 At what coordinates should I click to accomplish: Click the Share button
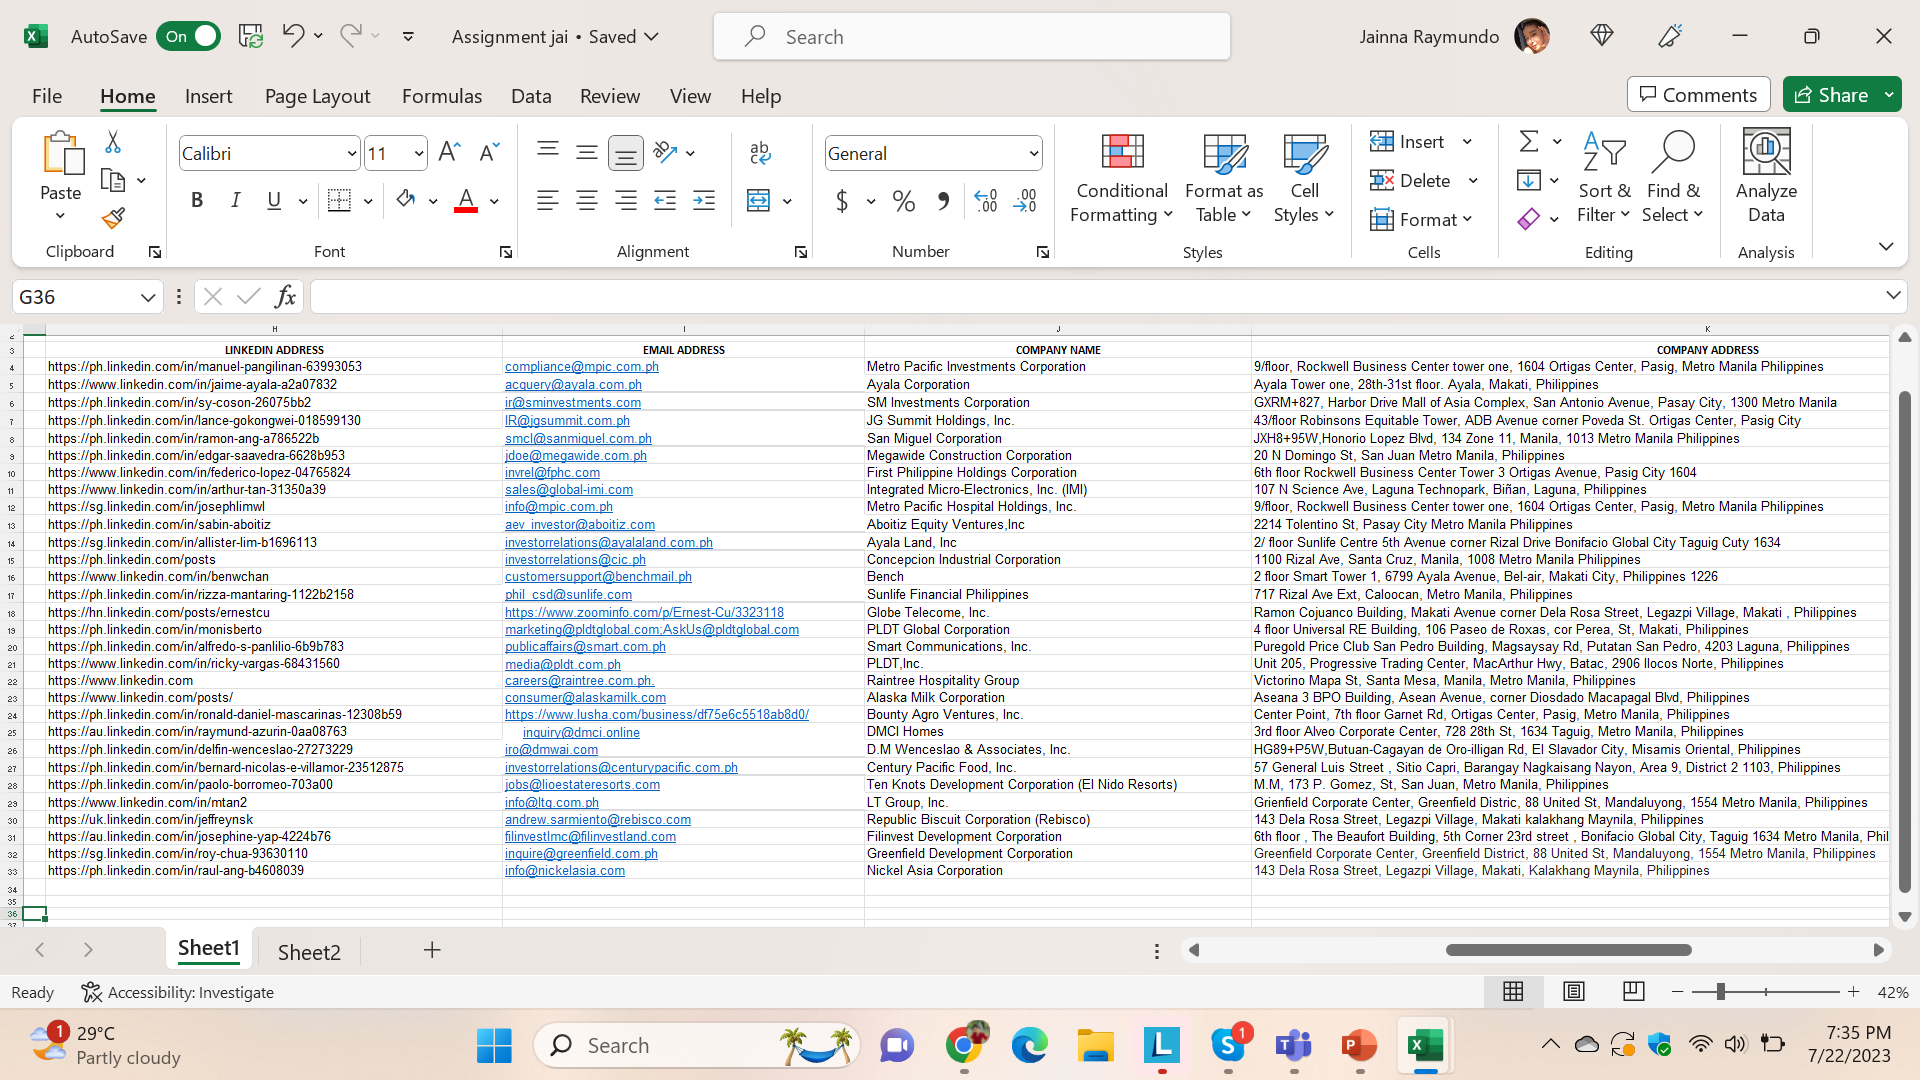coord(1831,95)
